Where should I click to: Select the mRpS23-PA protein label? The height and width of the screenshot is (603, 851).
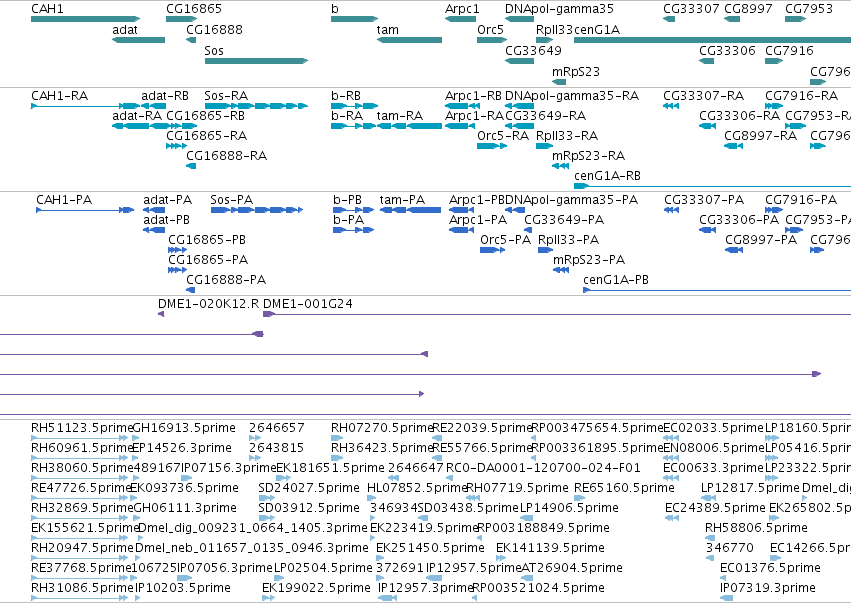589,260
